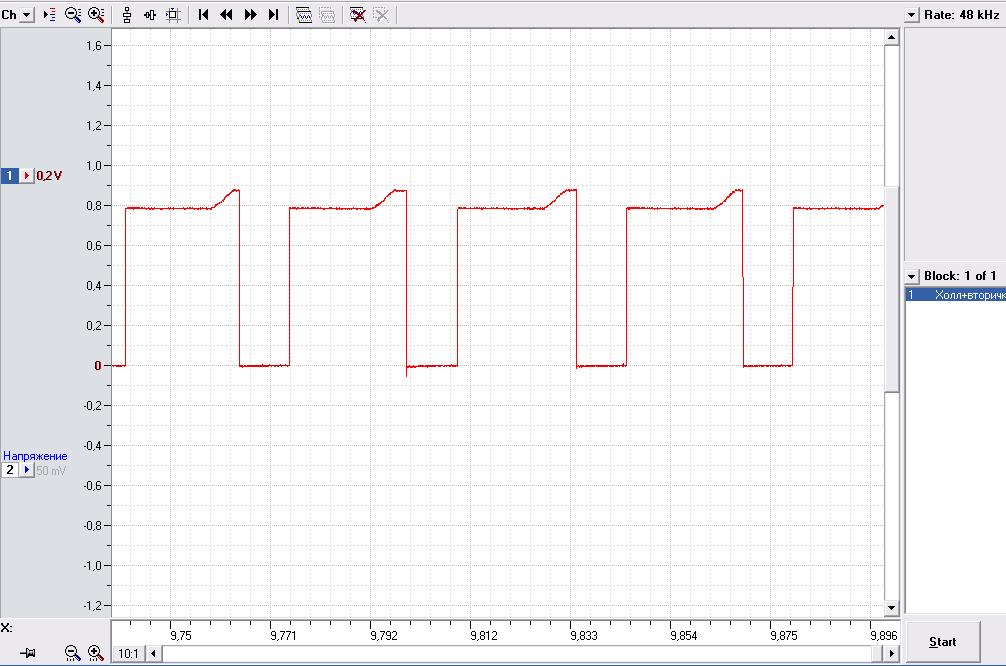Image resolution: width=1006 pixels, height=666 pixels.
Task: Click the horizontal scrollbar right arrow
Action: click(891, 653)
